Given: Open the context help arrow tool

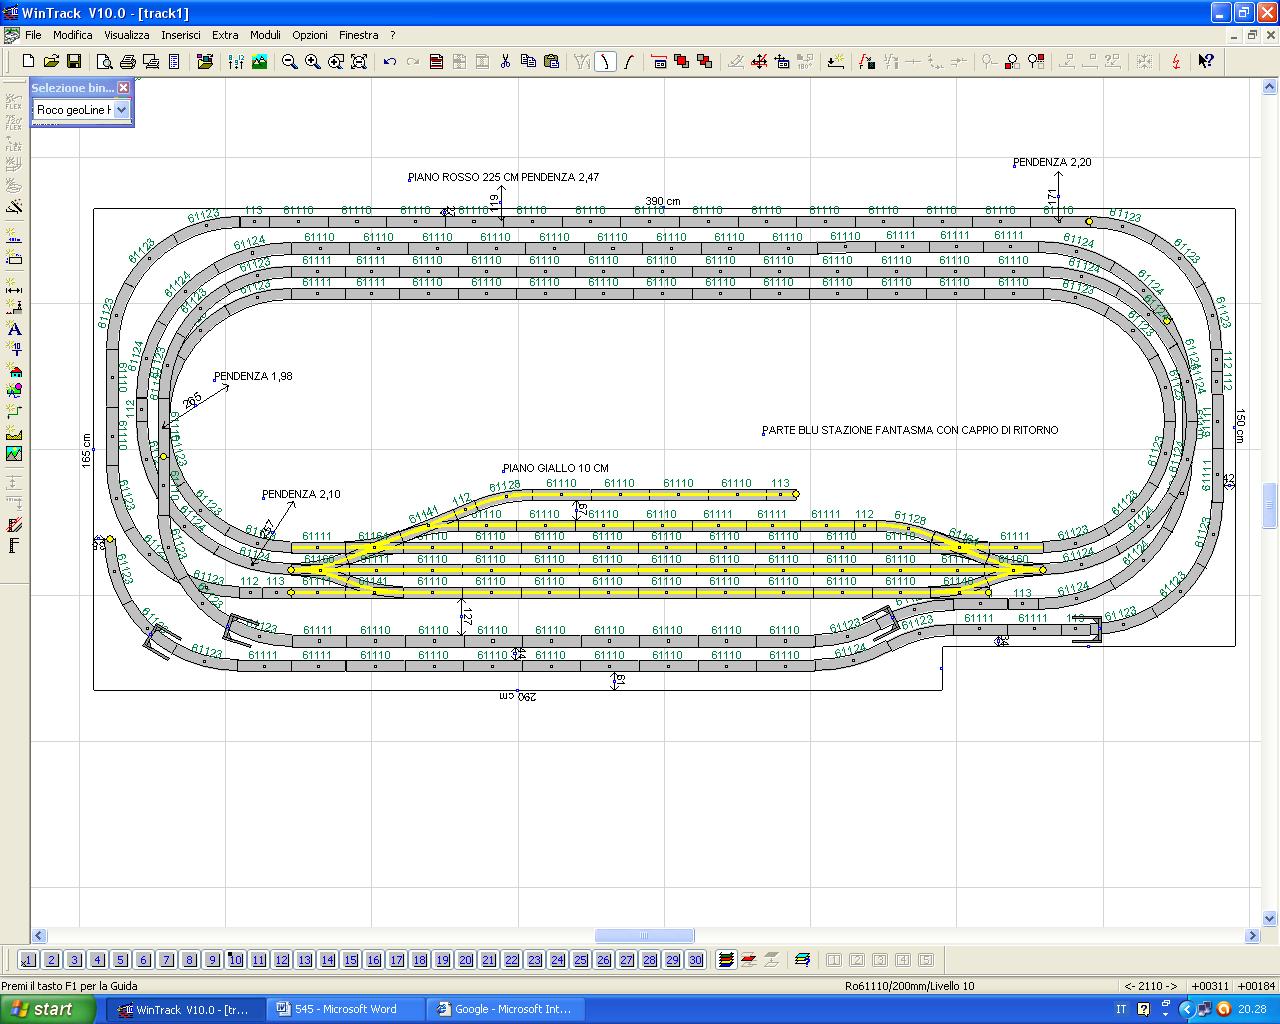Looking at the screenshot, I should 1206,61.
